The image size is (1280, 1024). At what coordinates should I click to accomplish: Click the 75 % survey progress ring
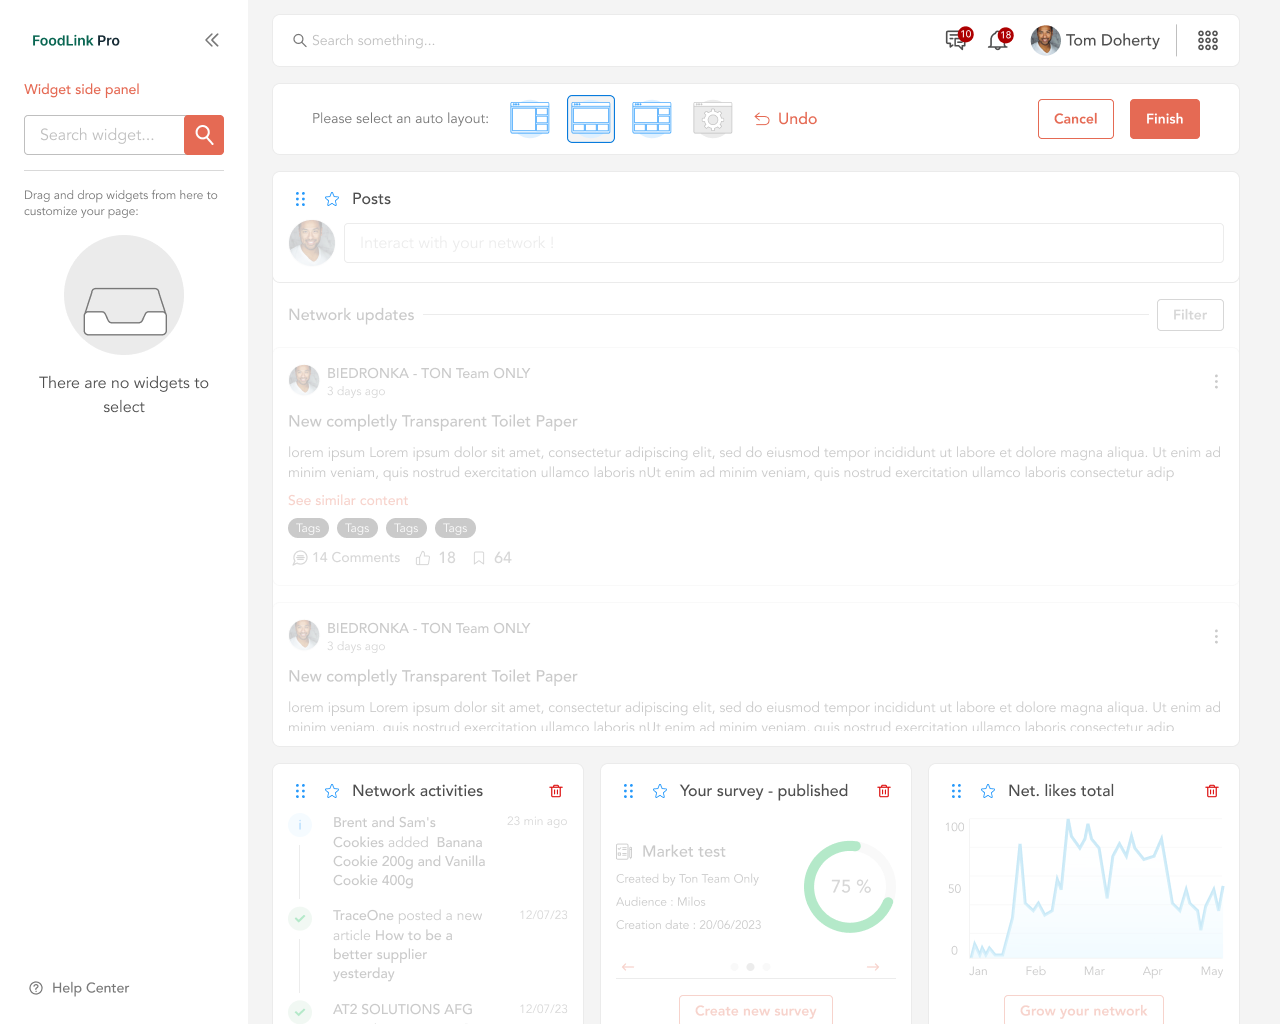[850, 887]
